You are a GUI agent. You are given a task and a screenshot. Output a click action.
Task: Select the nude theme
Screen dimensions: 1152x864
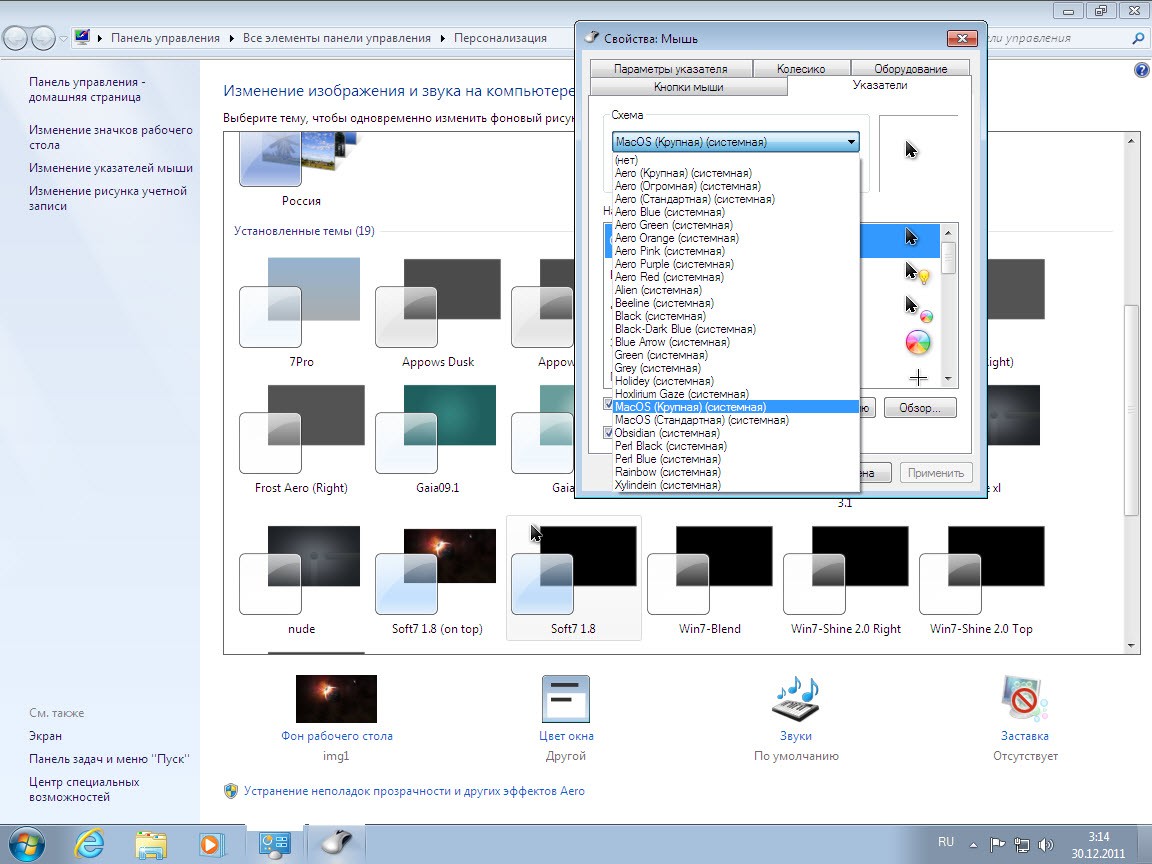click(301, 578)
